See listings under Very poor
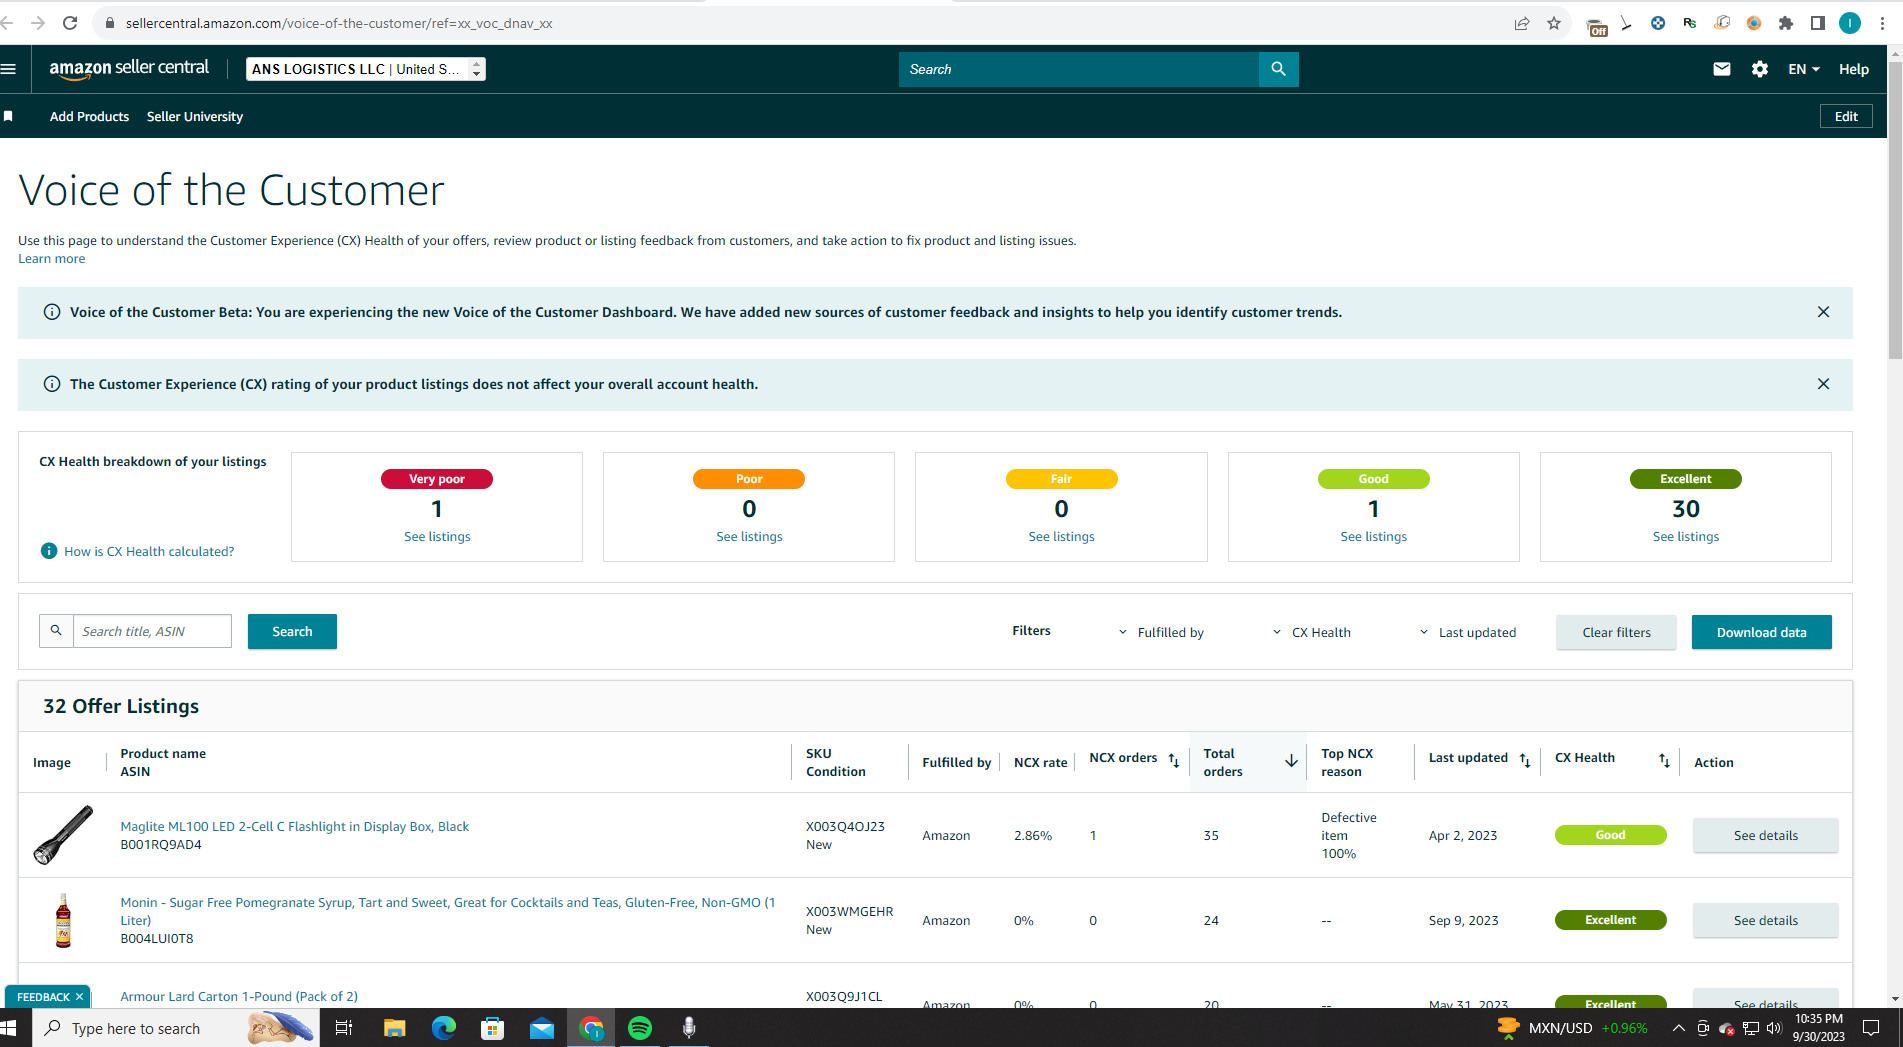The width and height of the screenshot is (1903, 1047). pyautogui.click(x=437, y=537)
